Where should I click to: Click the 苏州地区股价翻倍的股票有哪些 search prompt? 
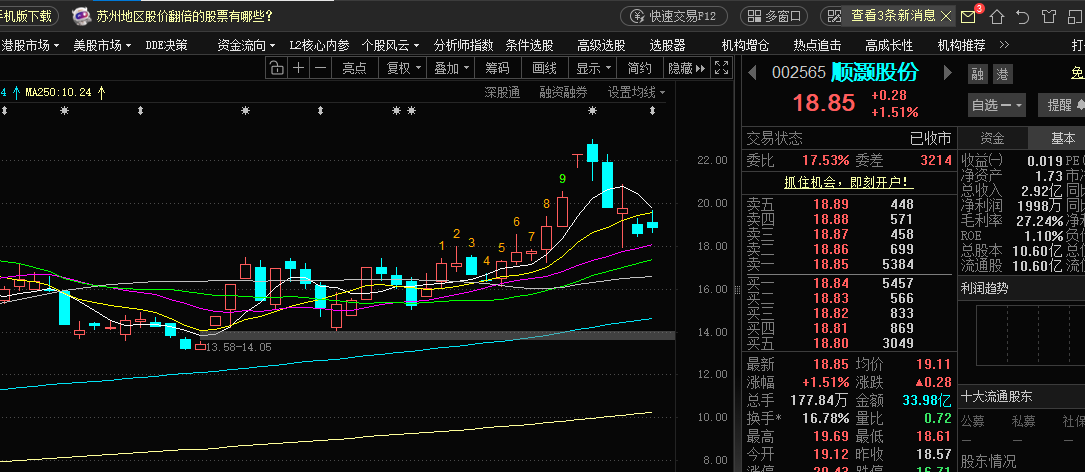[184, 16]
